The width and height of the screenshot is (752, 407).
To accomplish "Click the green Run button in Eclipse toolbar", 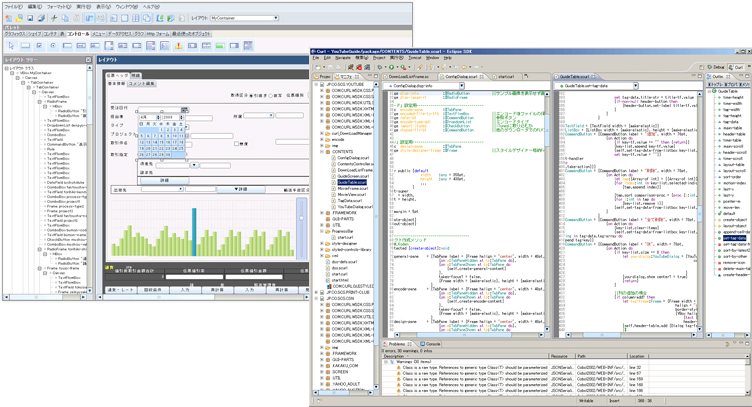I will click(391, 67).
